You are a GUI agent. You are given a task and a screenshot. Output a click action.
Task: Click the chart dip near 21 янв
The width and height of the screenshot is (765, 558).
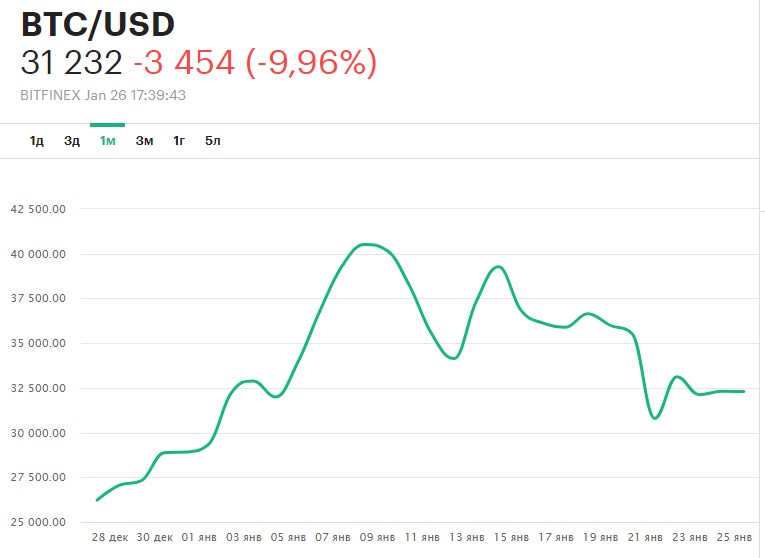[655, 418]
